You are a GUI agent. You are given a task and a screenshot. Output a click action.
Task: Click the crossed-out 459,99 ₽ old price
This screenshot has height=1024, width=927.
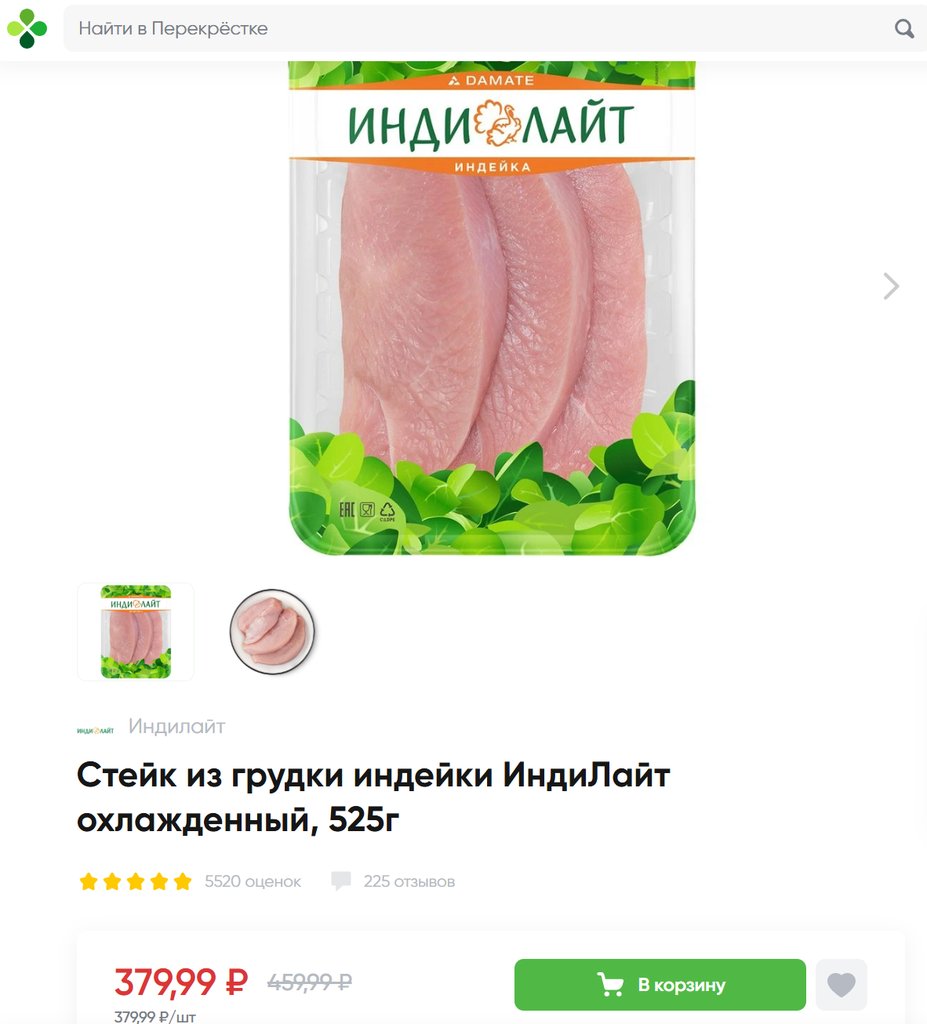[x=310, y=982]
